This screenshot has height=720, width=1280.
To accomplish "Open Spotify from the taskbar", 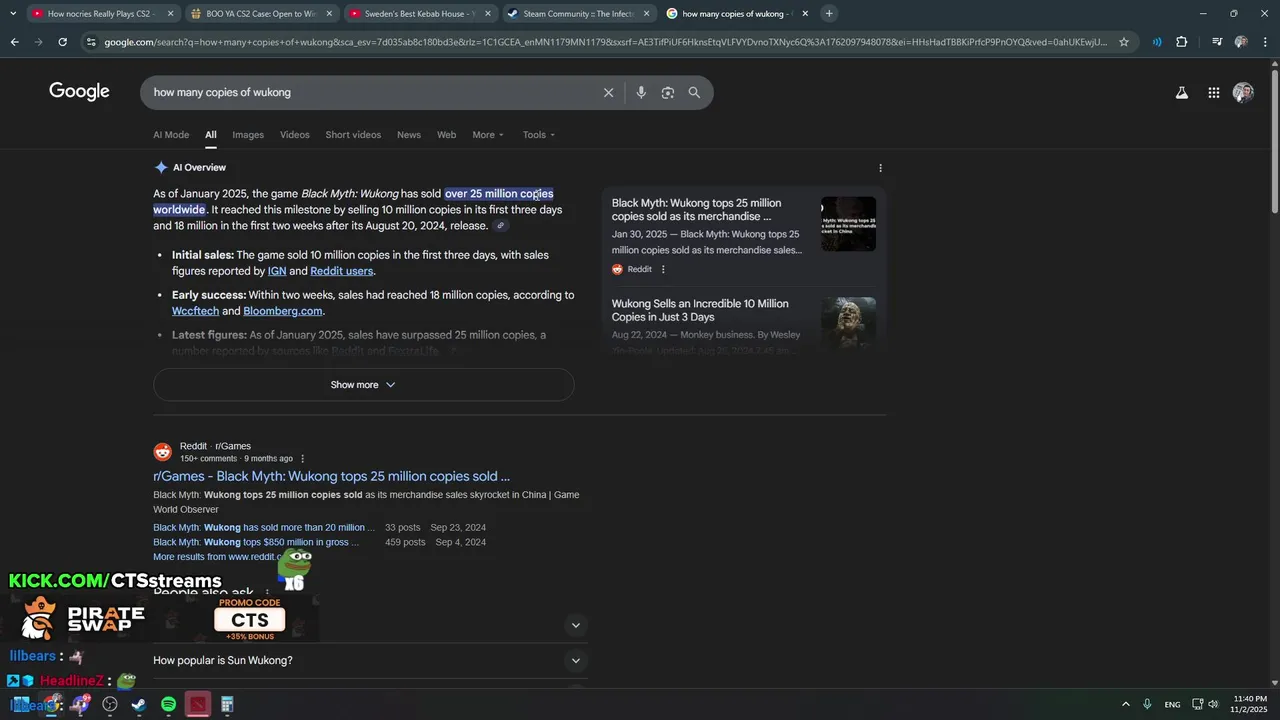I will (x=168, y=704).
